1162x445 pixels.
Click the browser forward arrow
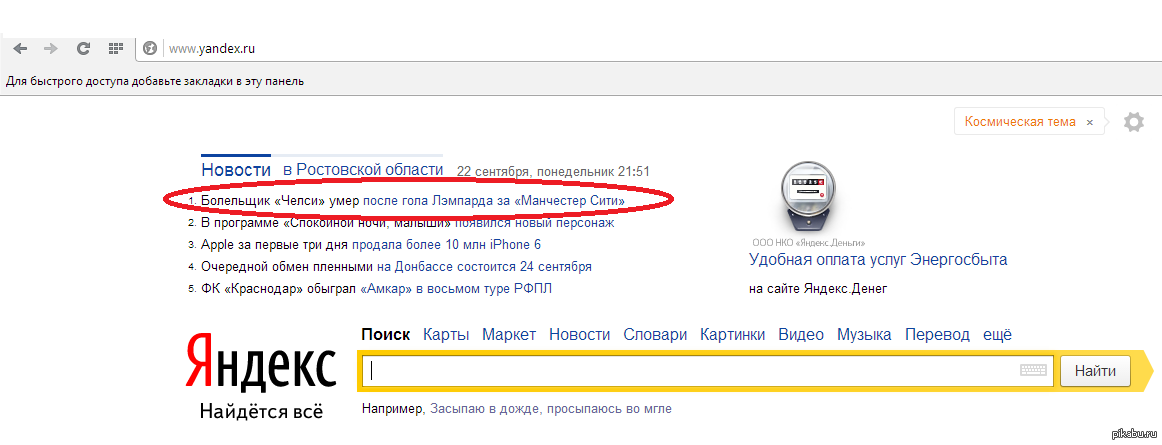51,48
